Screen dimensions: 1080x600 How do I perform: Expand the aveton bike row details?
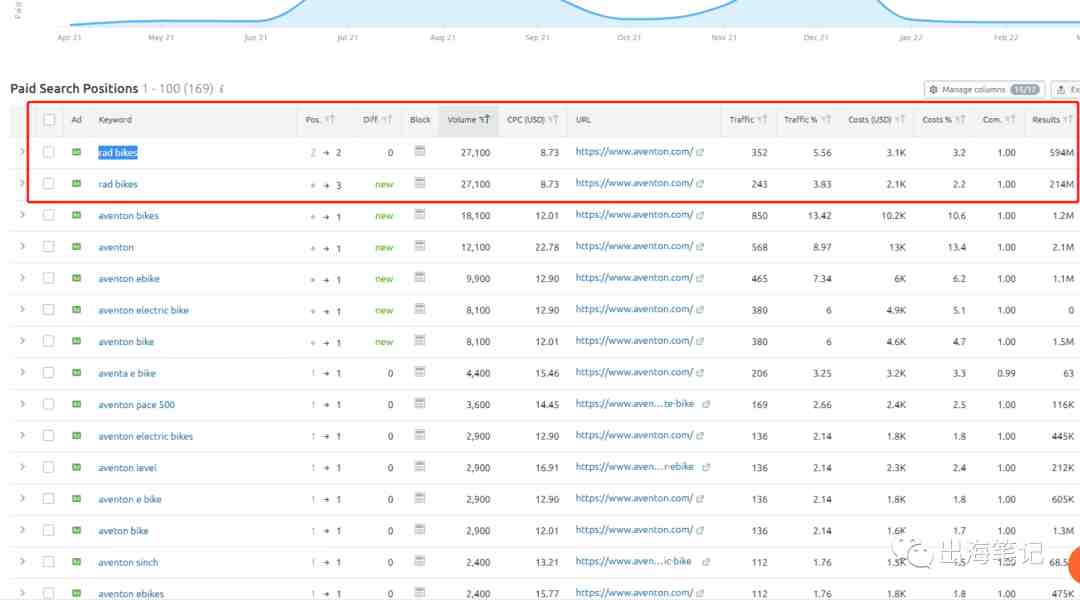[x=22, y=530]
